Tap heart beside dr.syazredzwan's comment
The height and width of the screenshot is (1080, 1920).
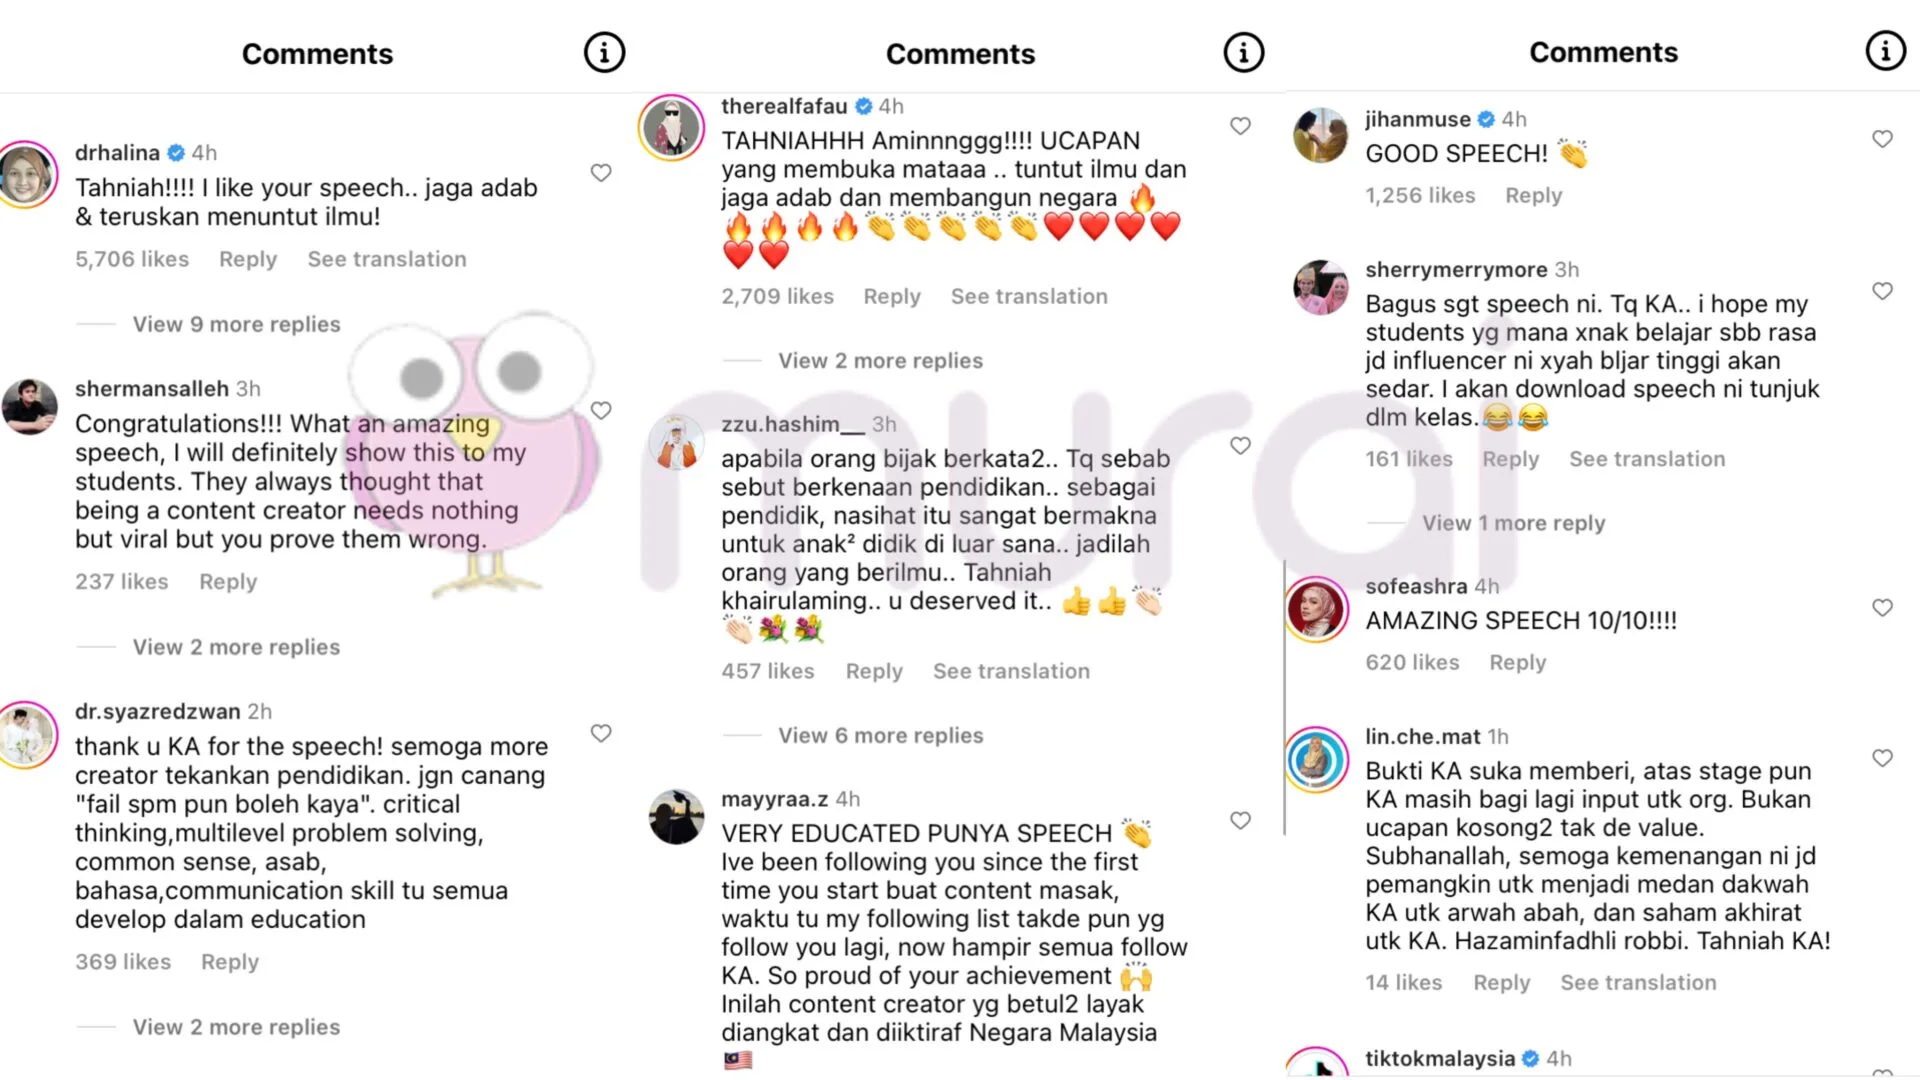pos(601,734)
